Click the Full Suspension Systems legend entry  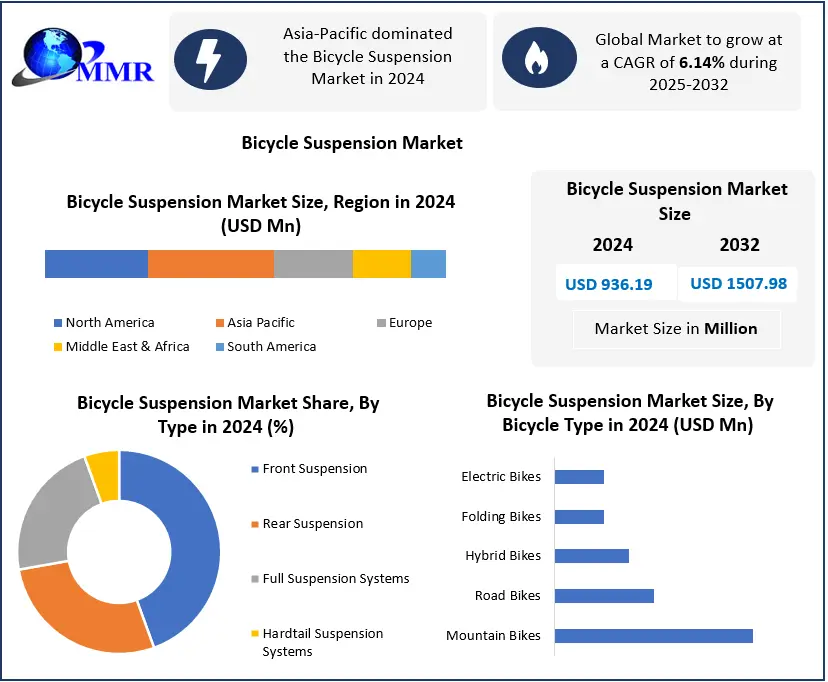coord(335,579)
